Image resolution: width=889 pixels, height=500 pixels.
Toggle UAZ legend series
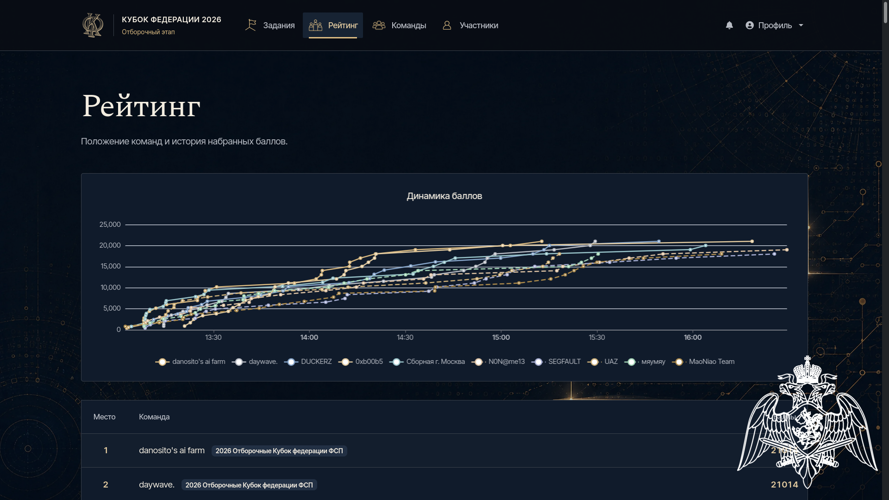(x=603, y=362)
